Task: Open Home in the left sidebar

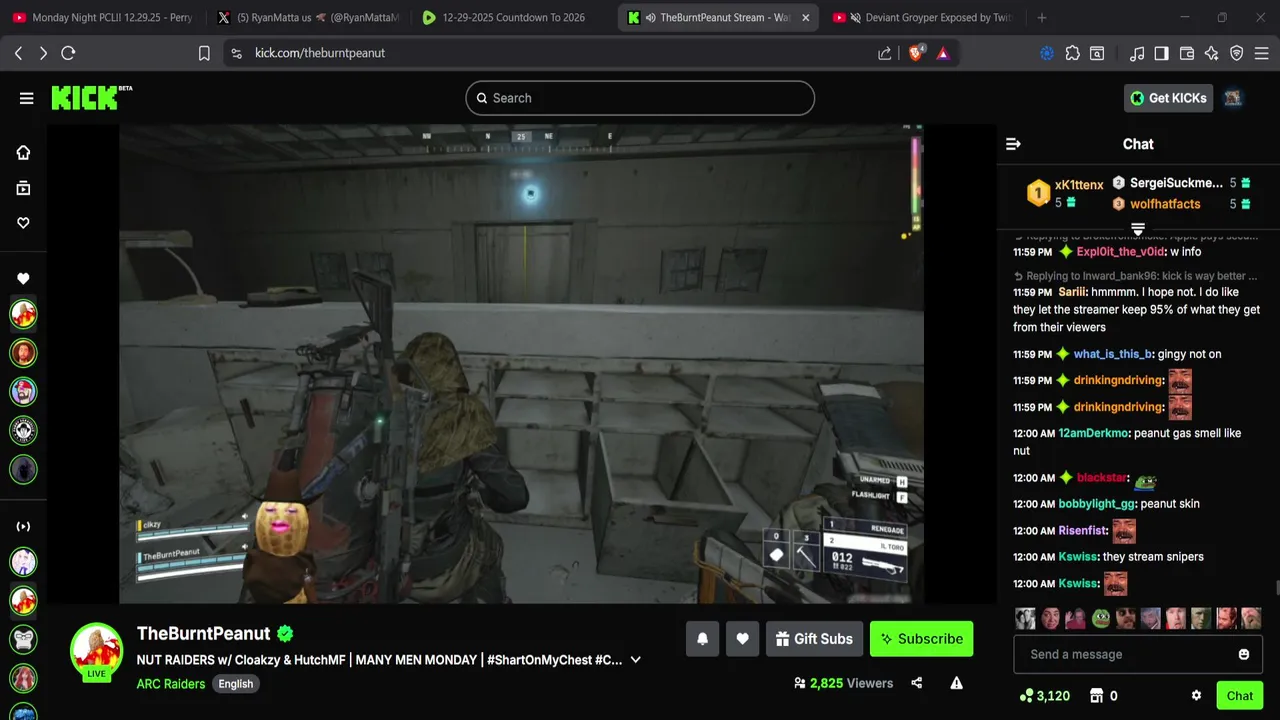Action: (x=23, y=152)
